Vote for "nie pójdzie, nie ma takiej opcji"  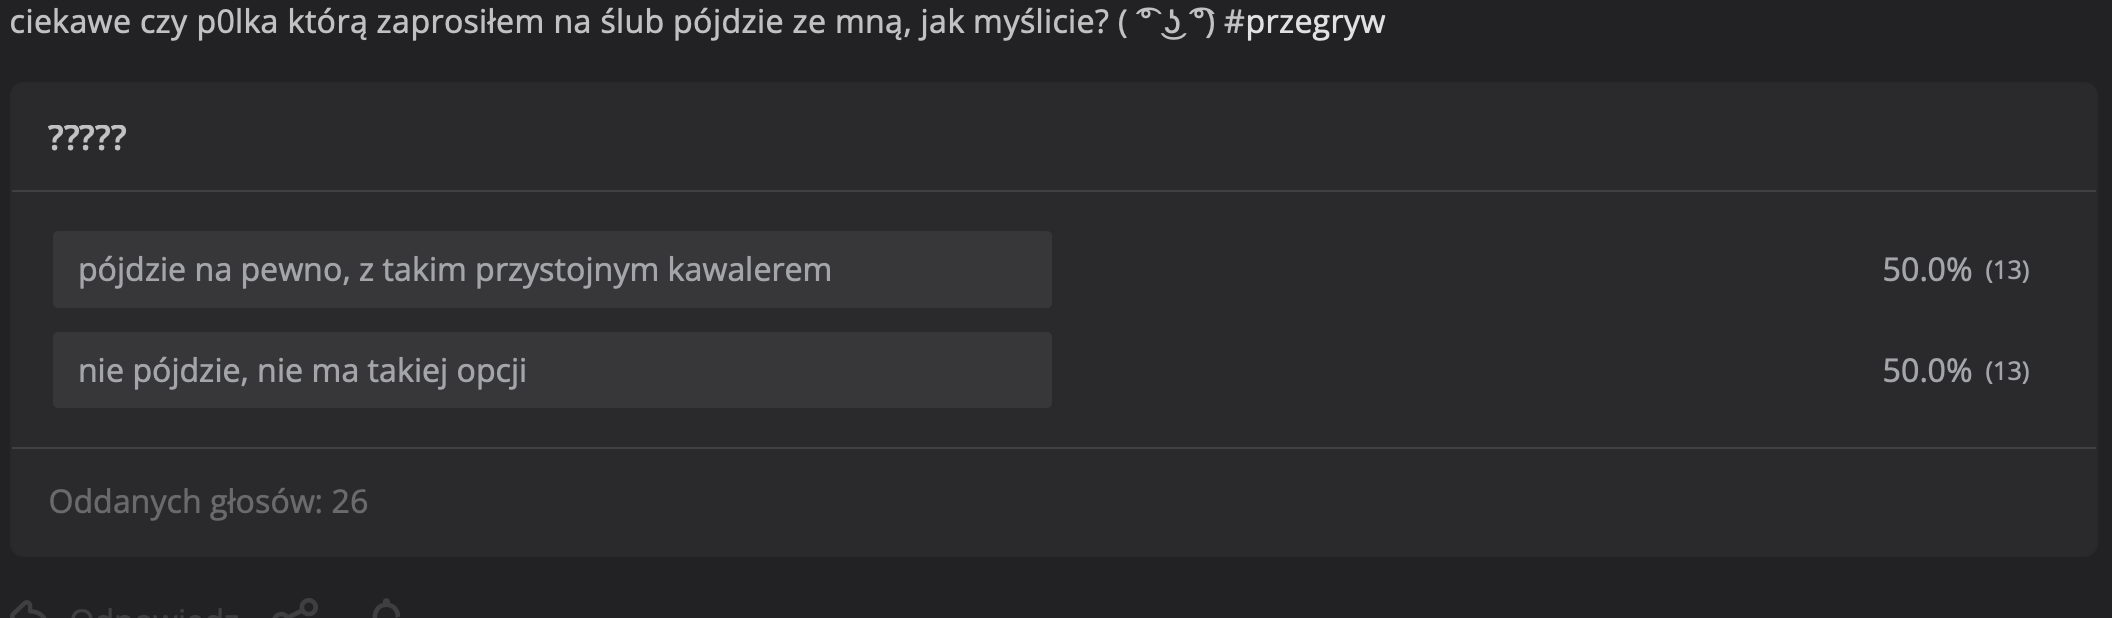point(552,370)
